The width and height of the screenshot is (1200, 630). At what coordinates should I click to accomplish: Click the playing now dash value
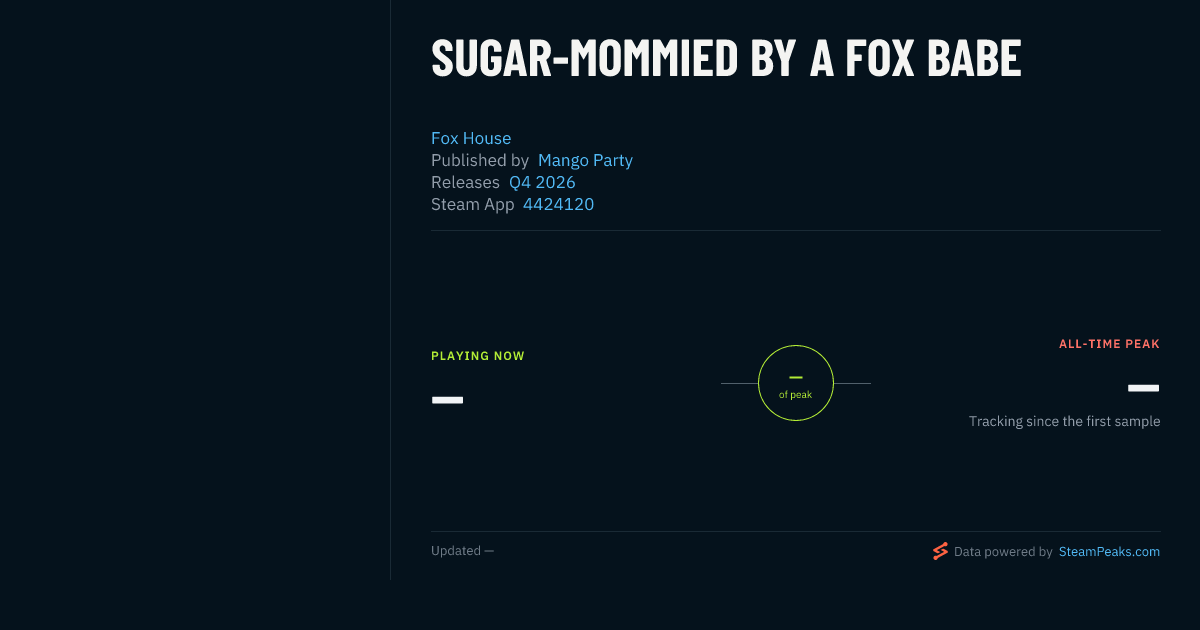point(447,400)
